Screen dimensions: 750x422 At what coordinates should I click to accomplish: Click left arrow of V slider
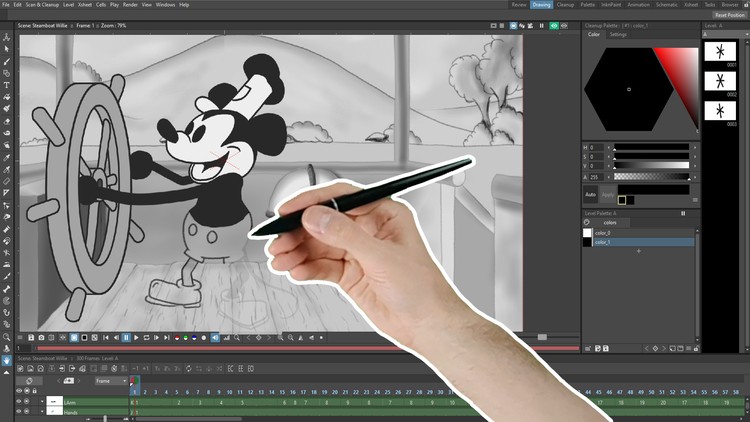click(x=609, y=166)
